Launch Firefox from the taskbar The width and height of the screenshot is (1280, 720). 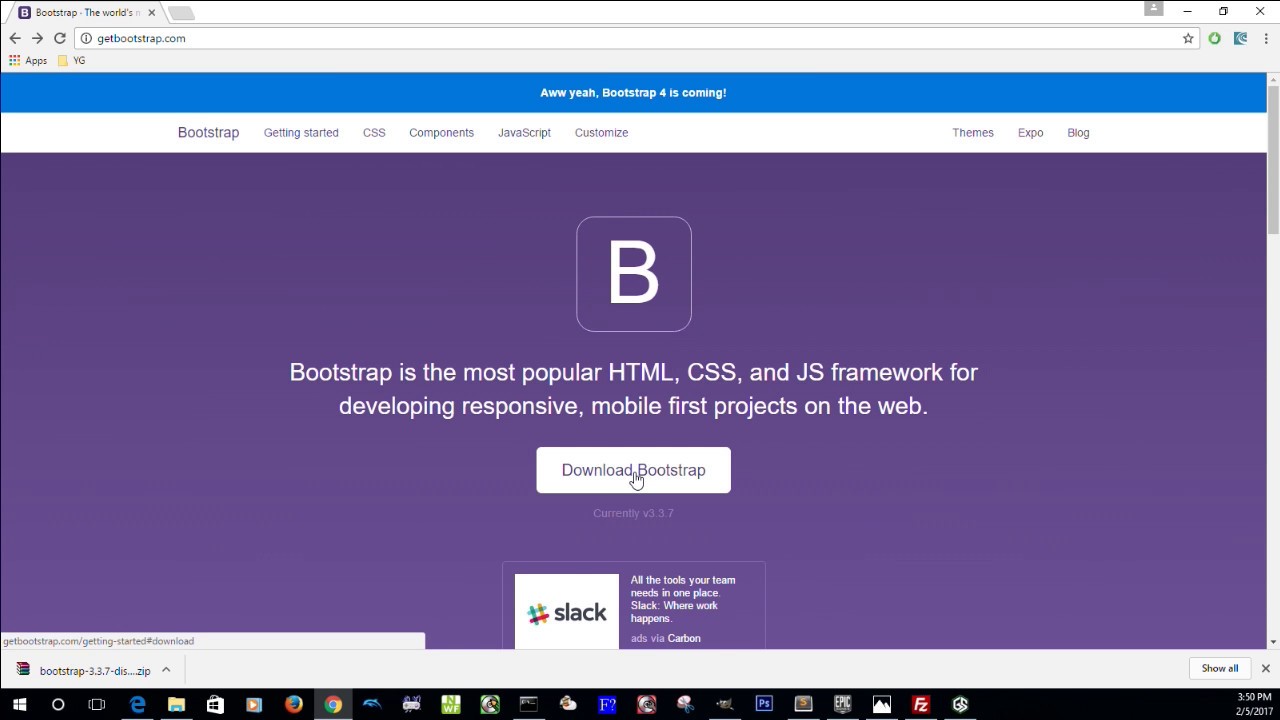pos(293,704)
